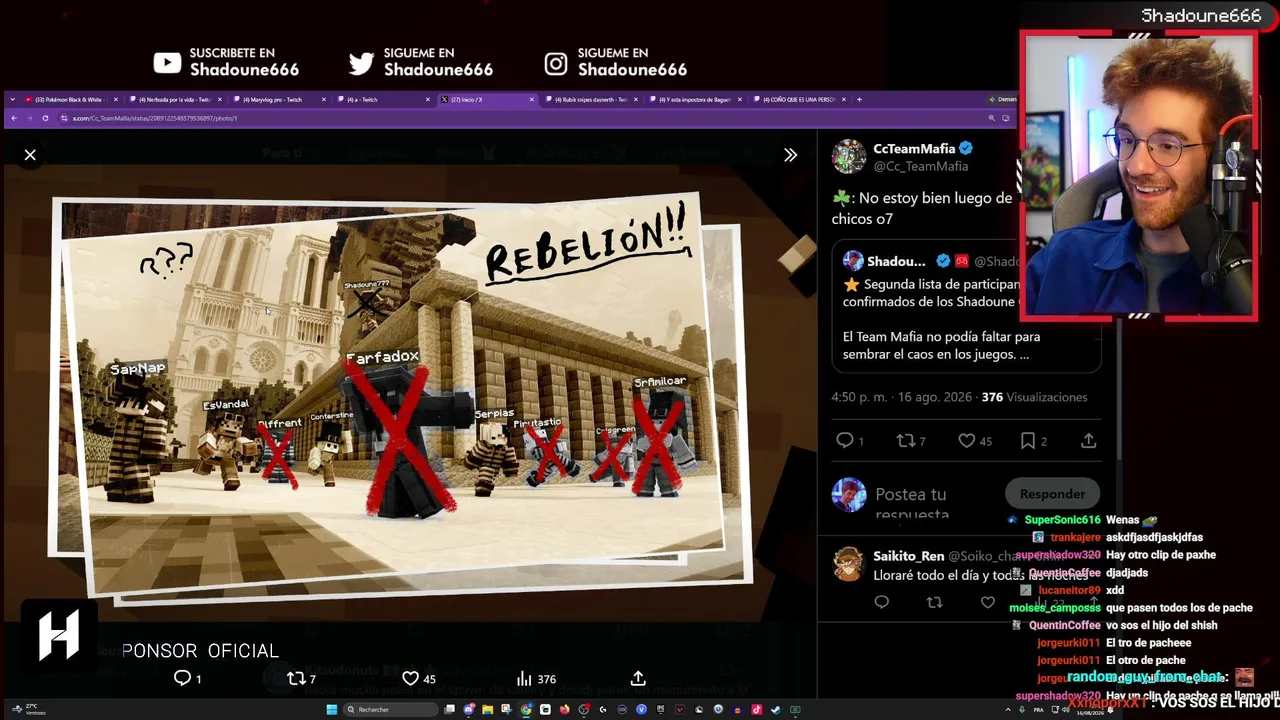Click the heart icon below the photo
Image resolution: width=1280 pixels, height=720 pixels.
click(x=410, y=678)
